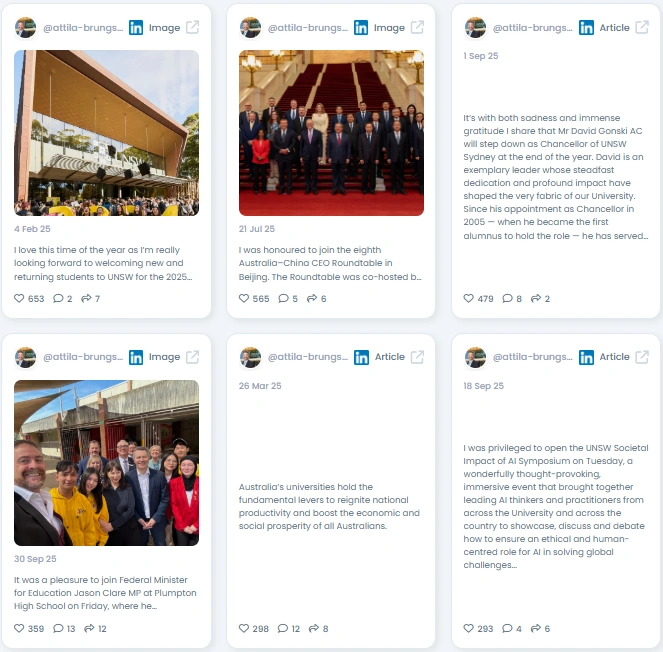This screenshot has width=663, height=652.
Task: Open the Plumpton High School selfie photo
Action: pyautogui.click(x=107, y=463)
